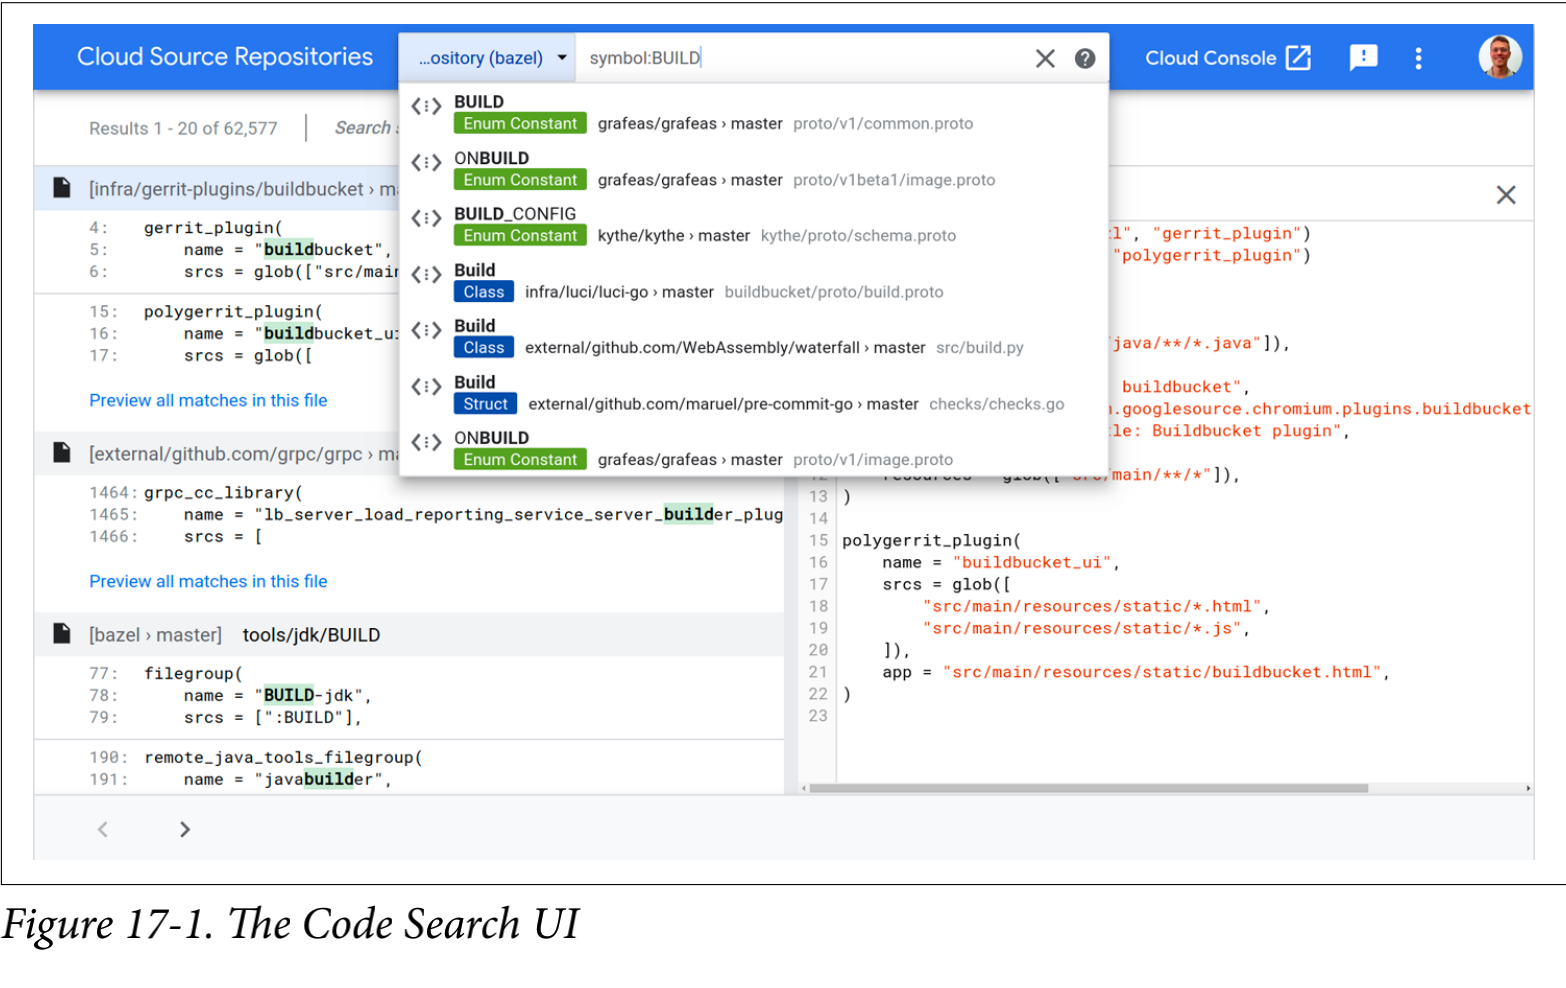Click code symbol icon beside ONBUILD v1/image.proto entry

pyautogui.click(x=426, y=442)
